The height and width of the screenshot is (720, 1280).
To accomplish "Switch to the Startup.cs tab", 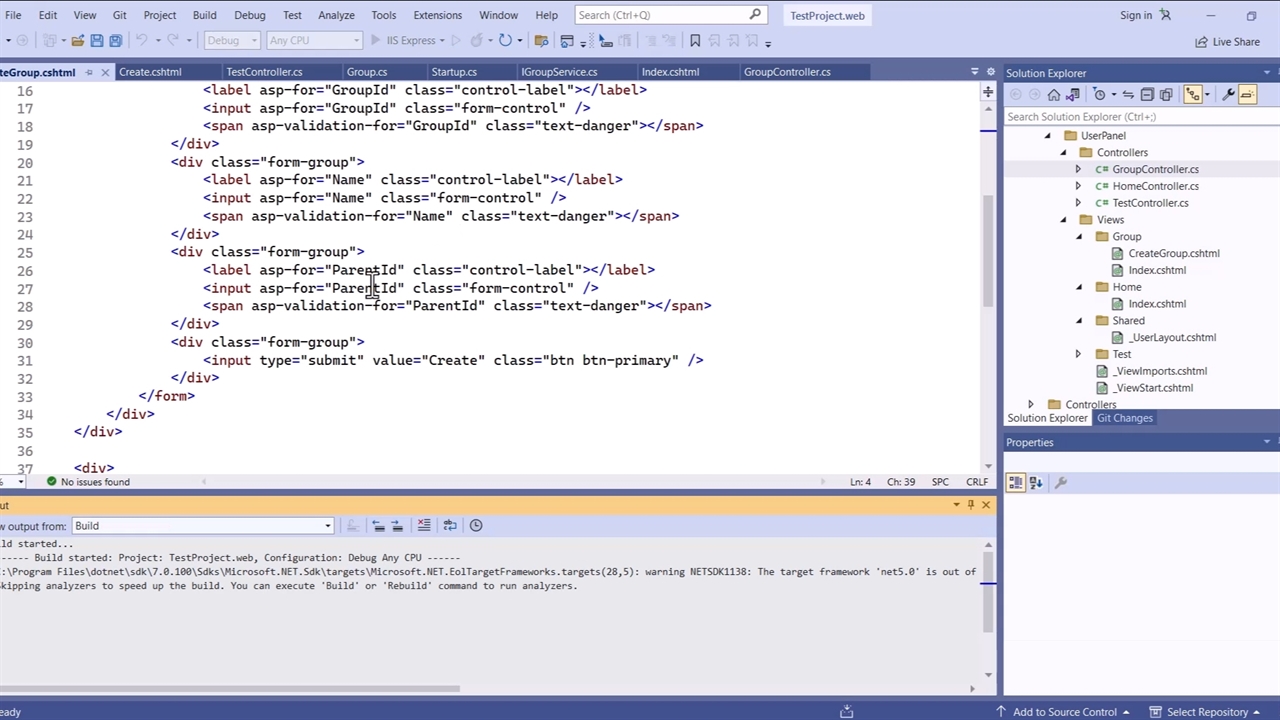I will coord(454,72).
